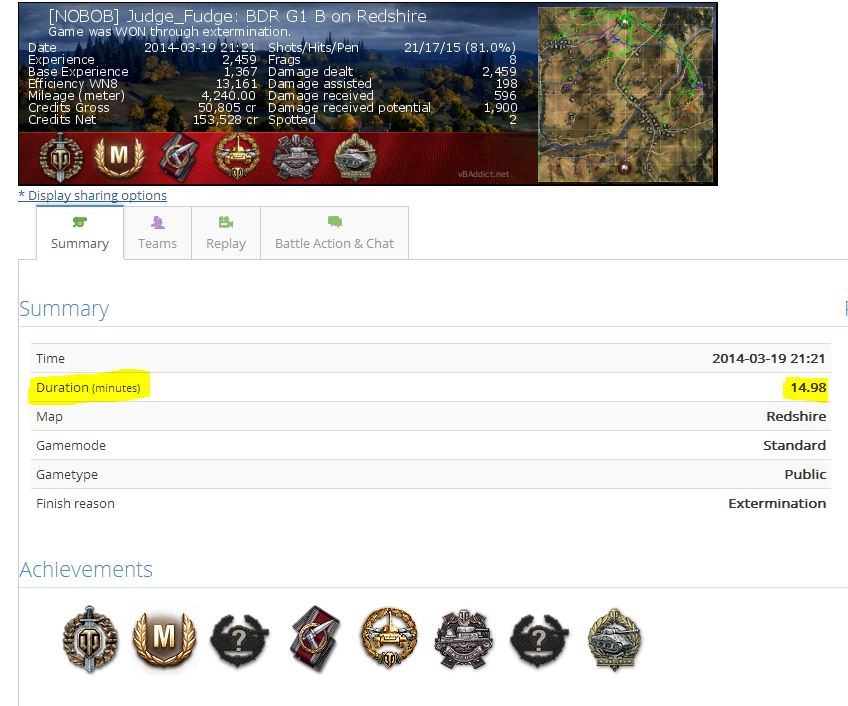Click the red ribbon shell medal in banner
This screenshot has height=706, width=848.
[x=178, y=157]
